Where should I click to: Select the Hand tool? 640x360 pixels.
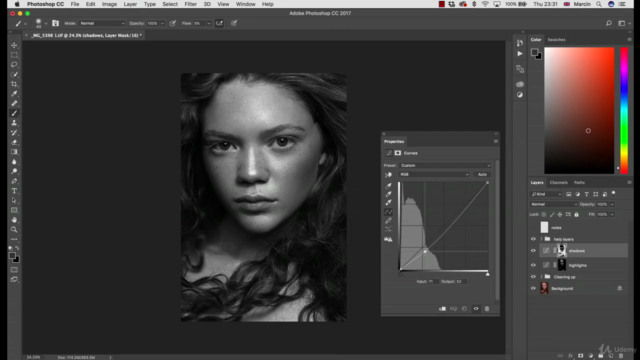tap(14, 220)
